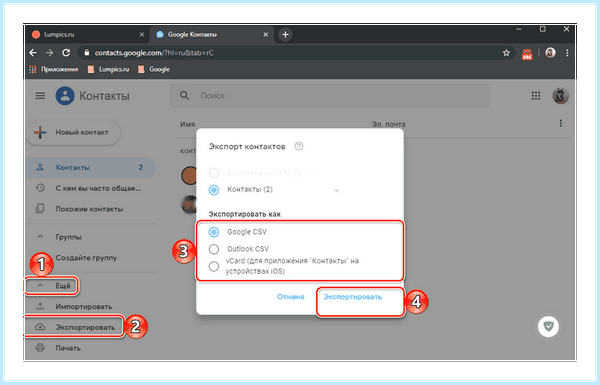Open the Google bookmark
This screenshot has width=600, height=385.
pyautogui.click(x=154, y=69)
